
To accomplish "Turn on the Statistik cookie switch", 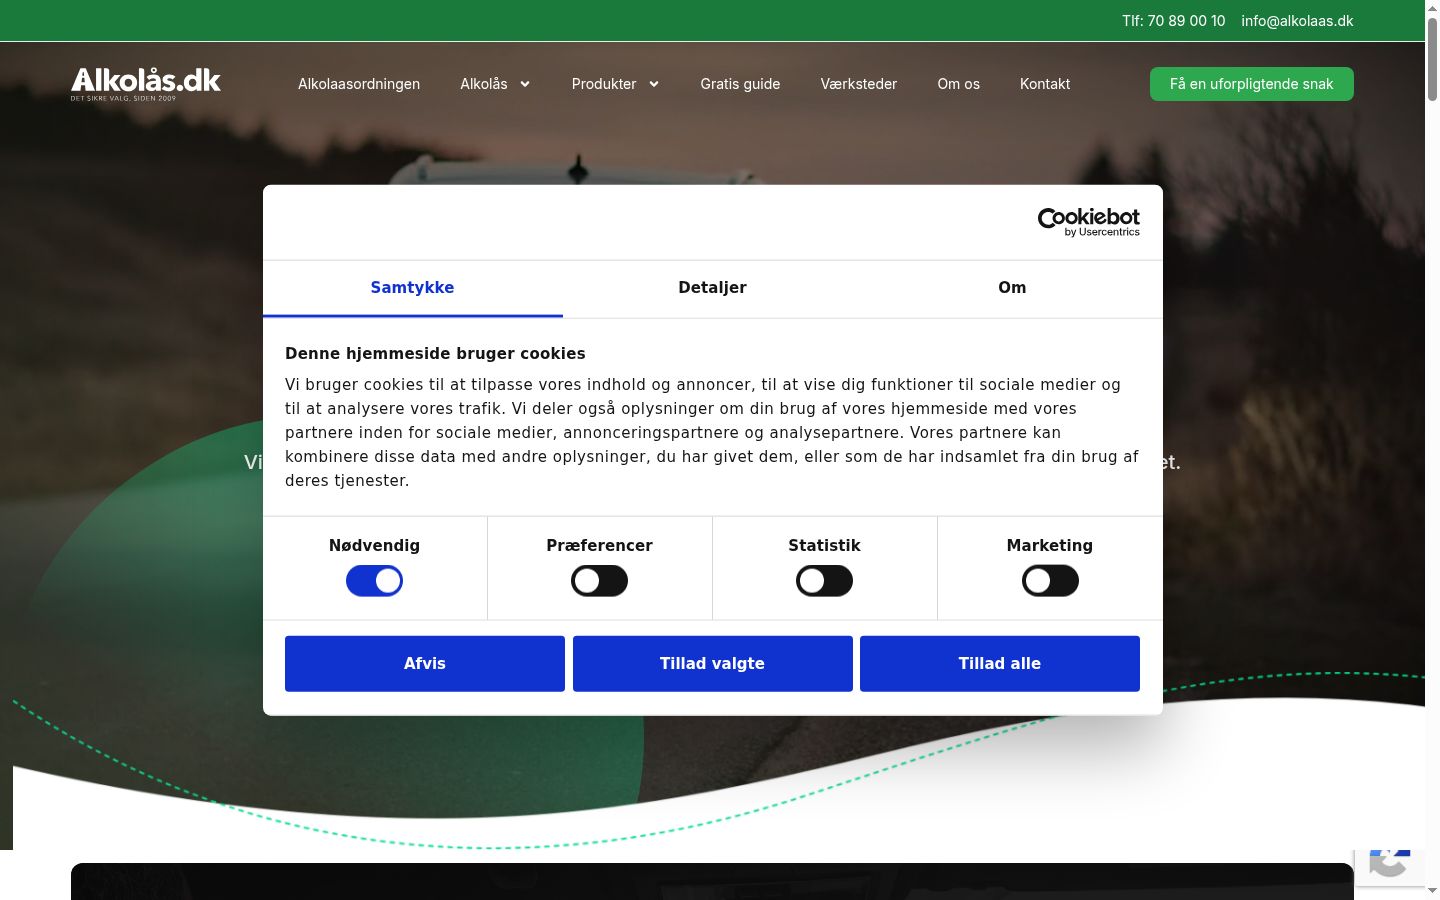I will pos(824,581).
